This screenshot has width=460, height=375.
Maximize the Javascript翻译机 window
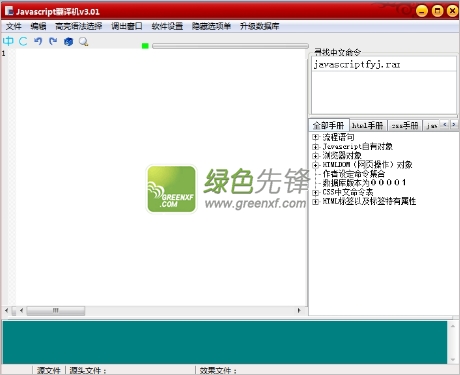click(x=437, y=11)
